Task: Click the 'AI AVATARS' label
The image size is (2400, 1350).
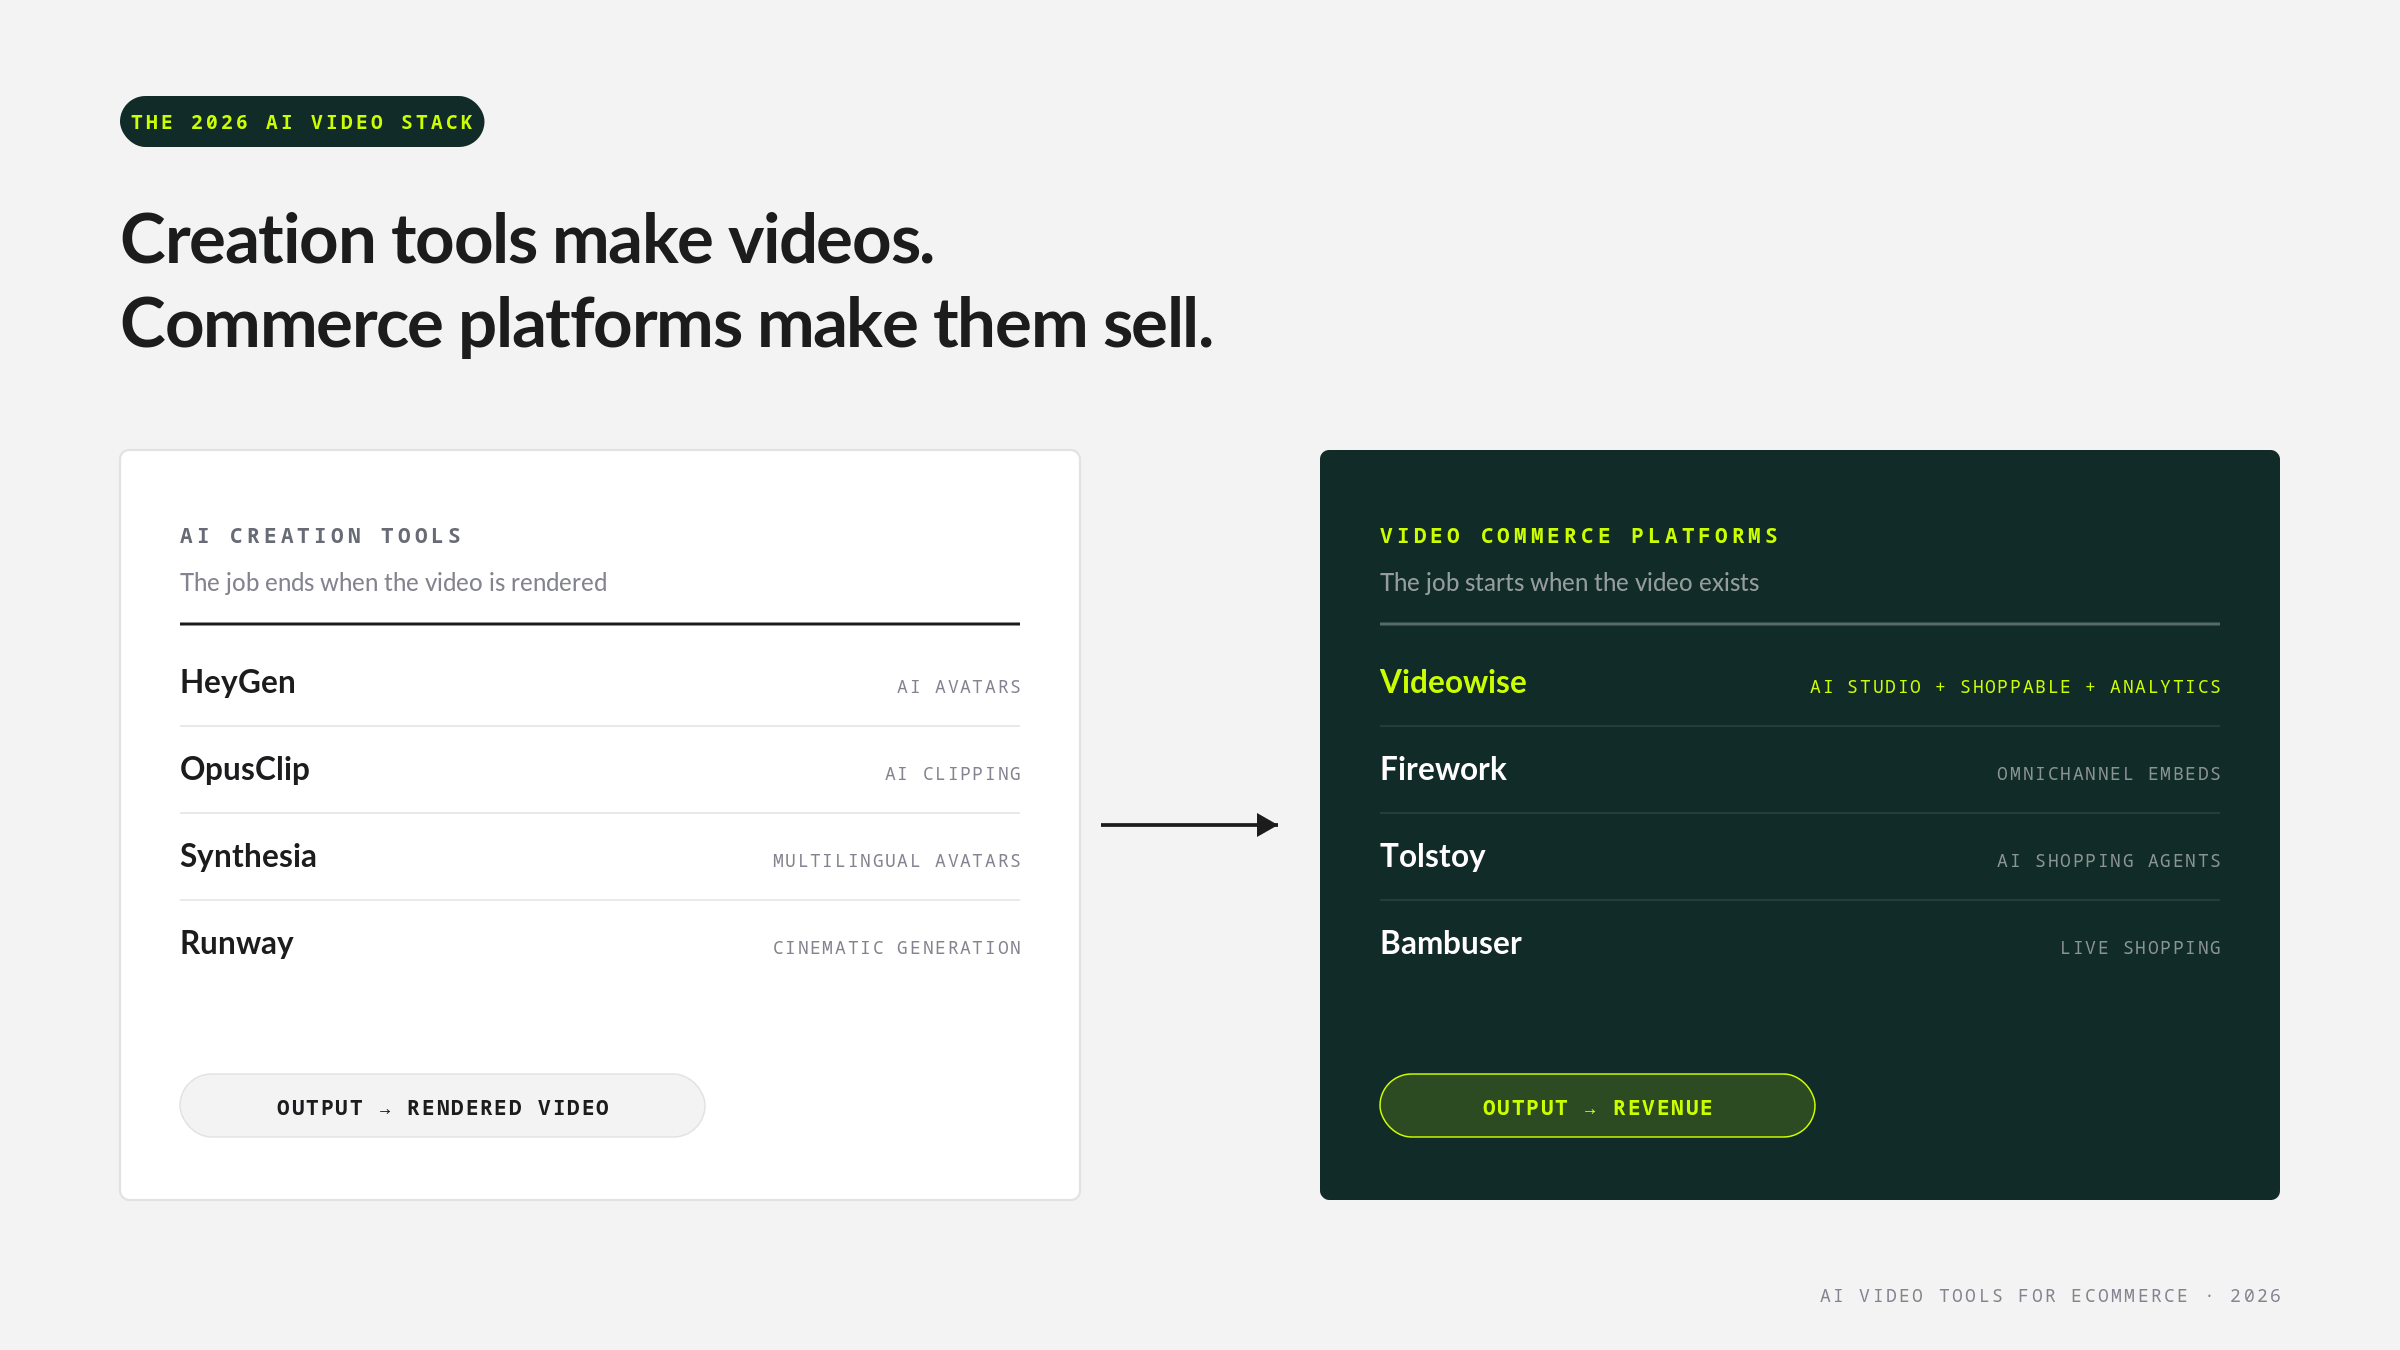Action: 959,687
